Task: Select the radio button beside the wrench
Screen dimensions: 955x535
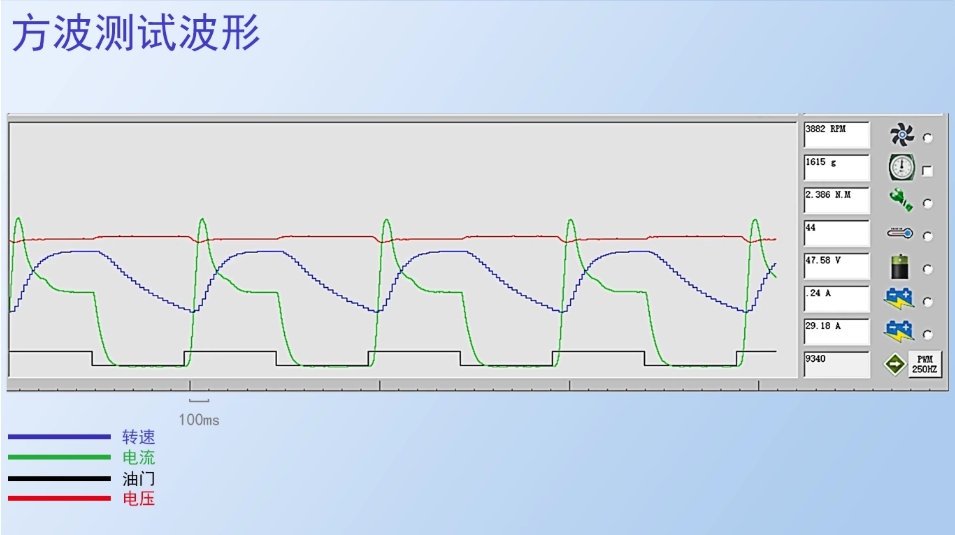Action: [x=928, y=204]
